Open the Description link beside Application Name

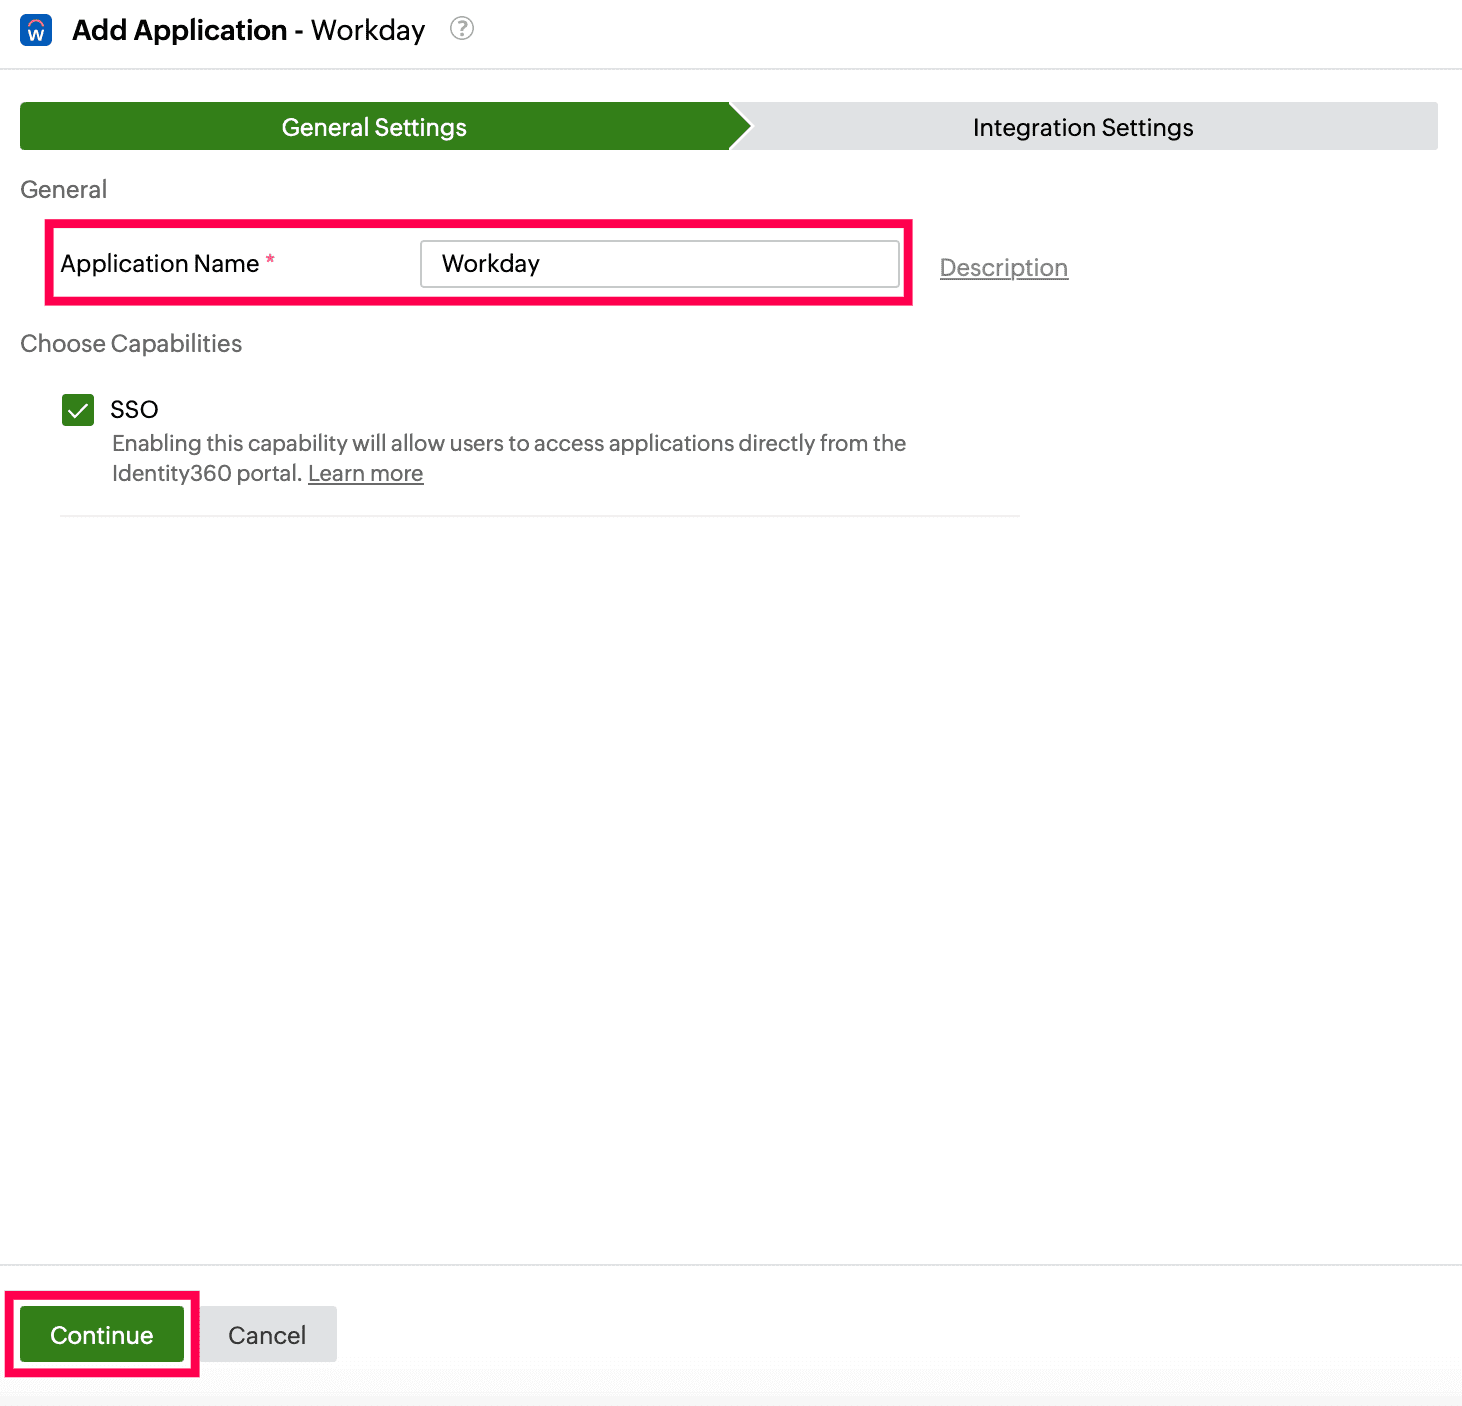click(1003, 267)
